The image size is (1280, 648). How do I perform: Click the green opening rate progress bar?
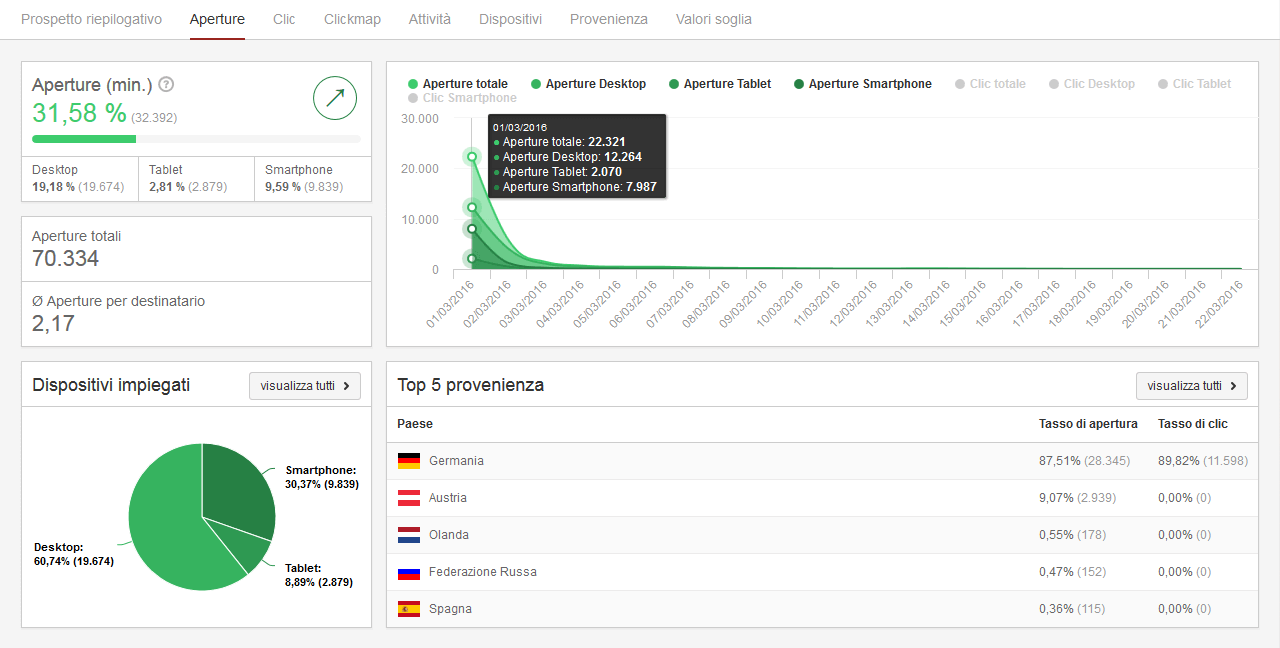point(84,139)
